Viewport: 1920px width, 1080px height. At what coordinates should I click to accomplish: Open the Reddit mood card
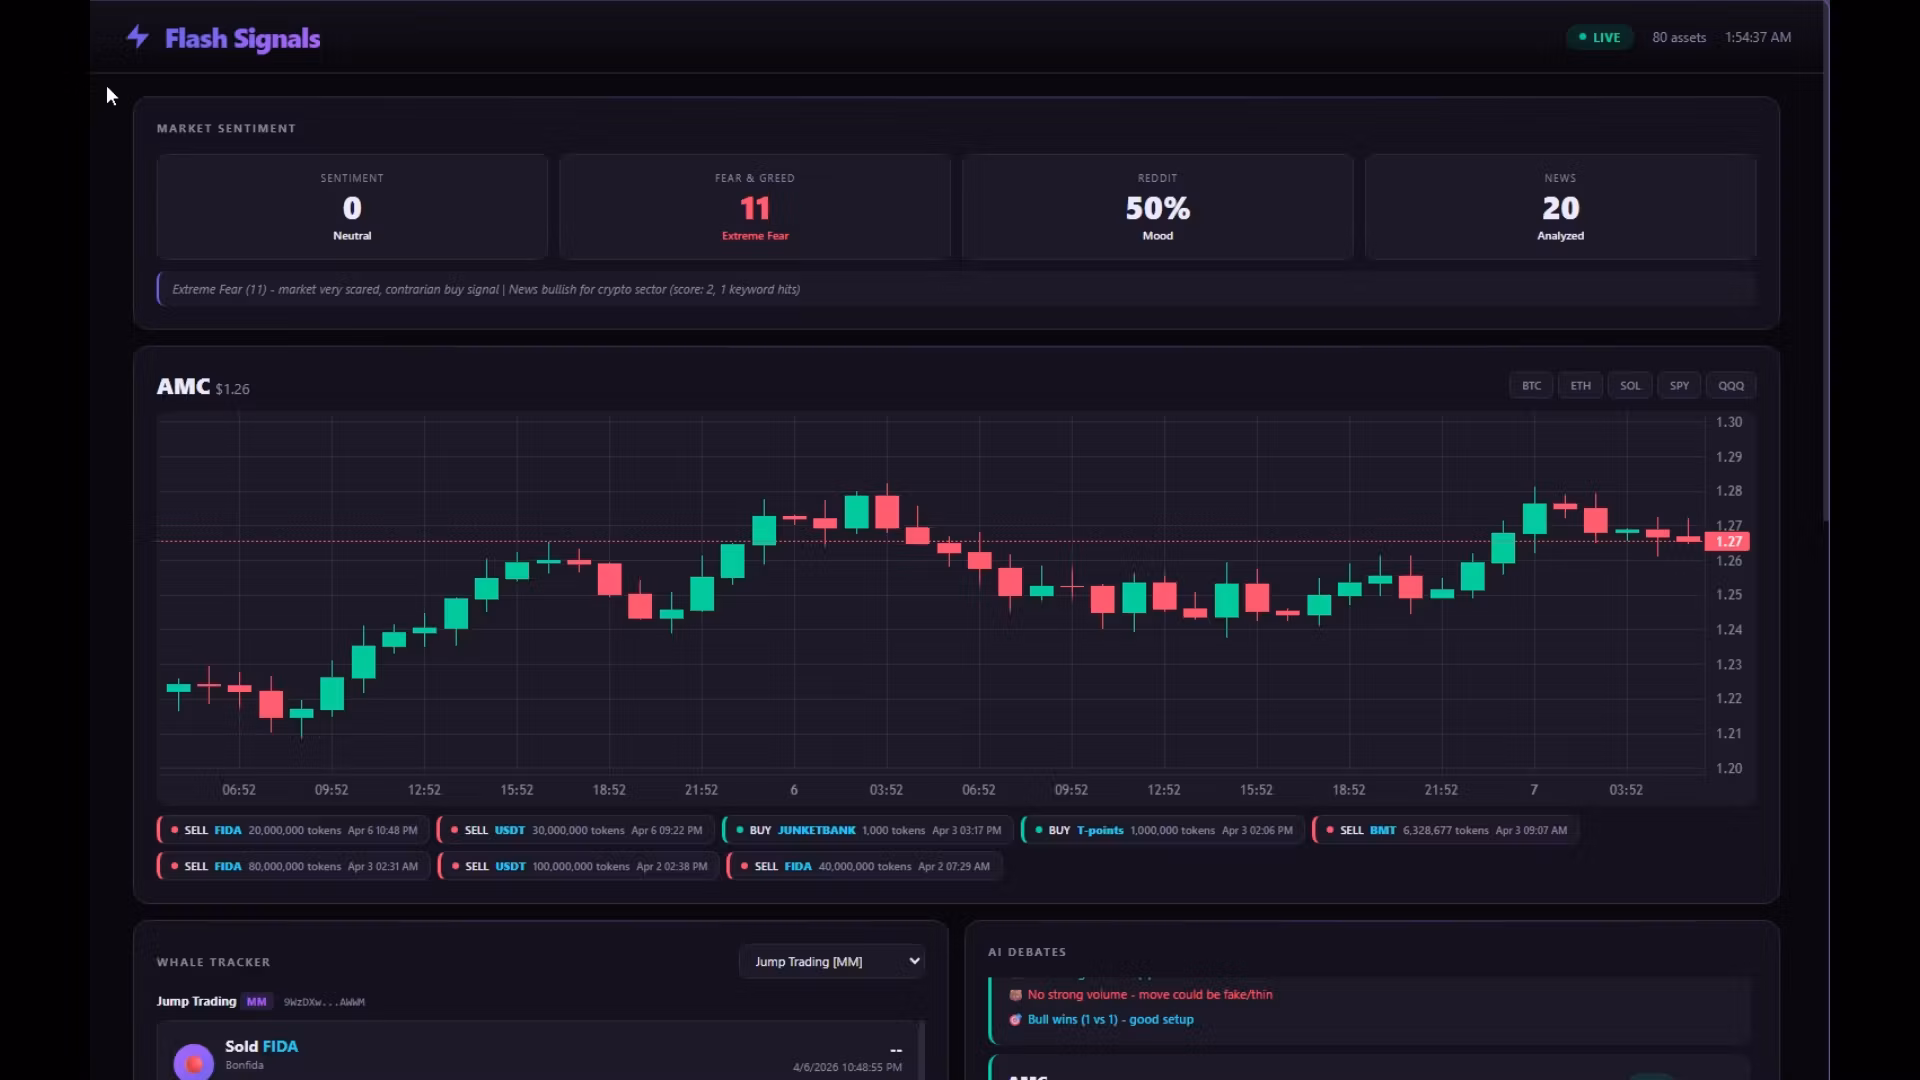coord(1158,207)
